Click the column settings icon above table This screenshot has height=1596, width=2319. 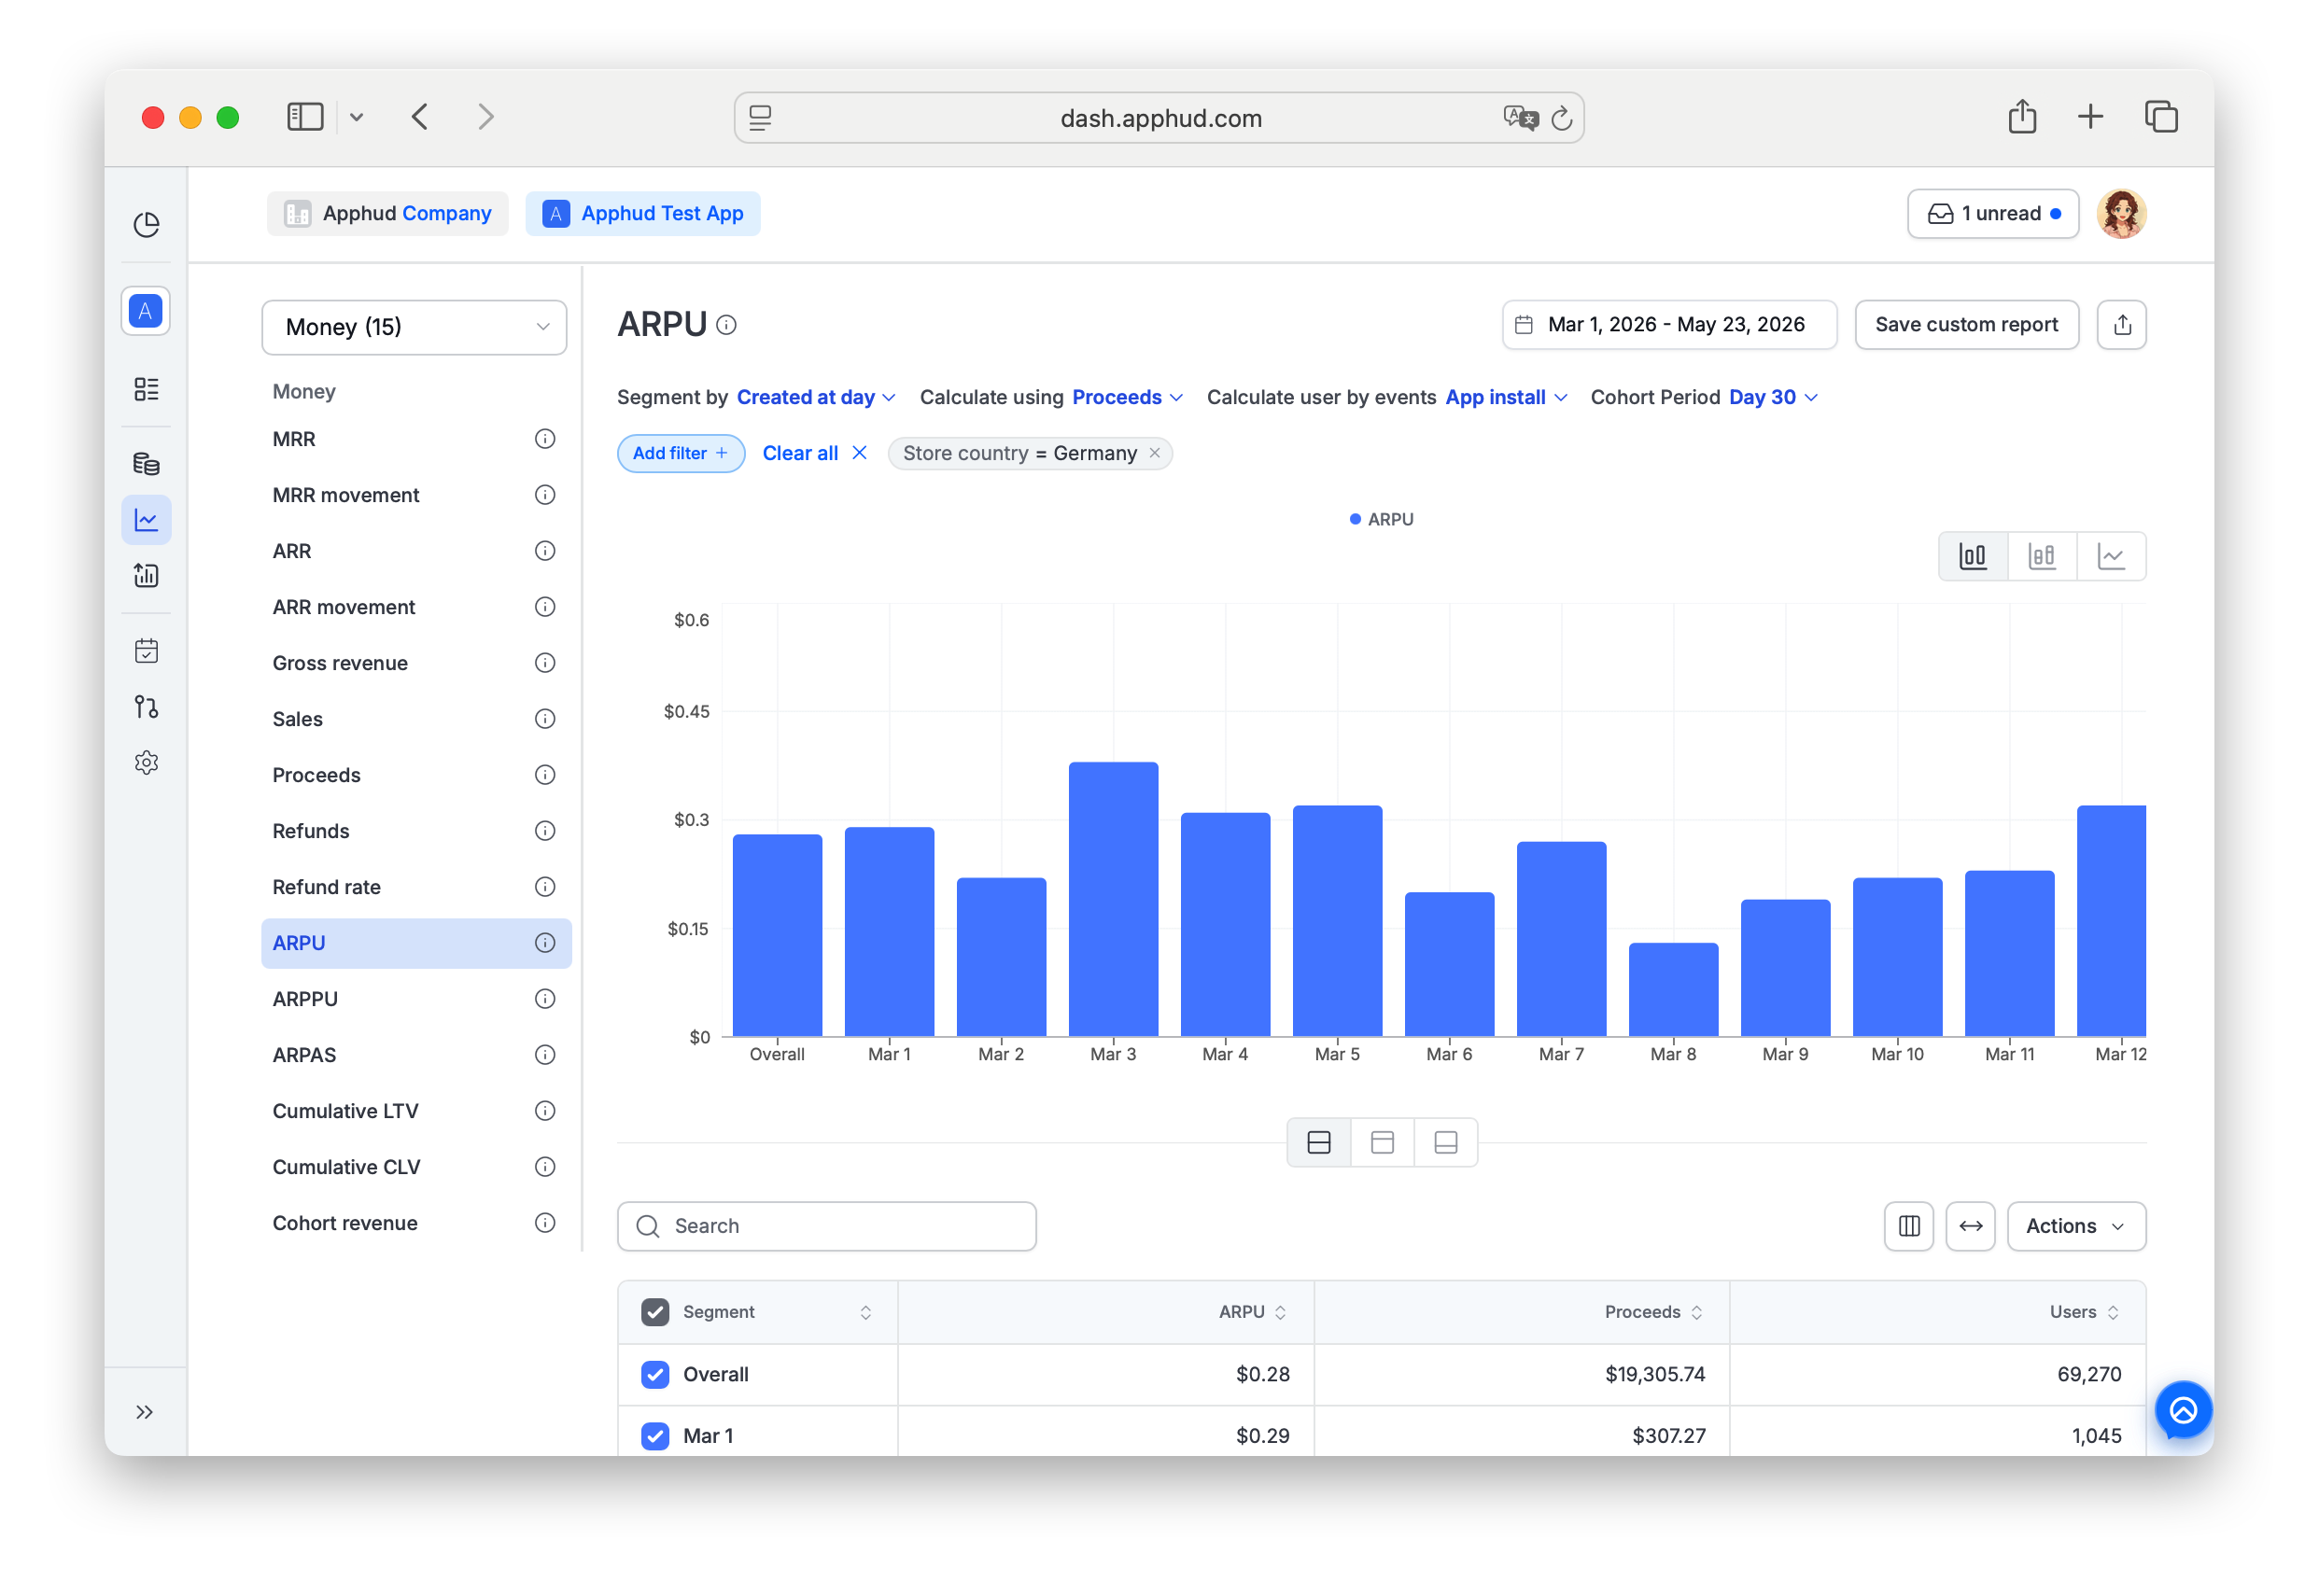coord(1908,1226)
